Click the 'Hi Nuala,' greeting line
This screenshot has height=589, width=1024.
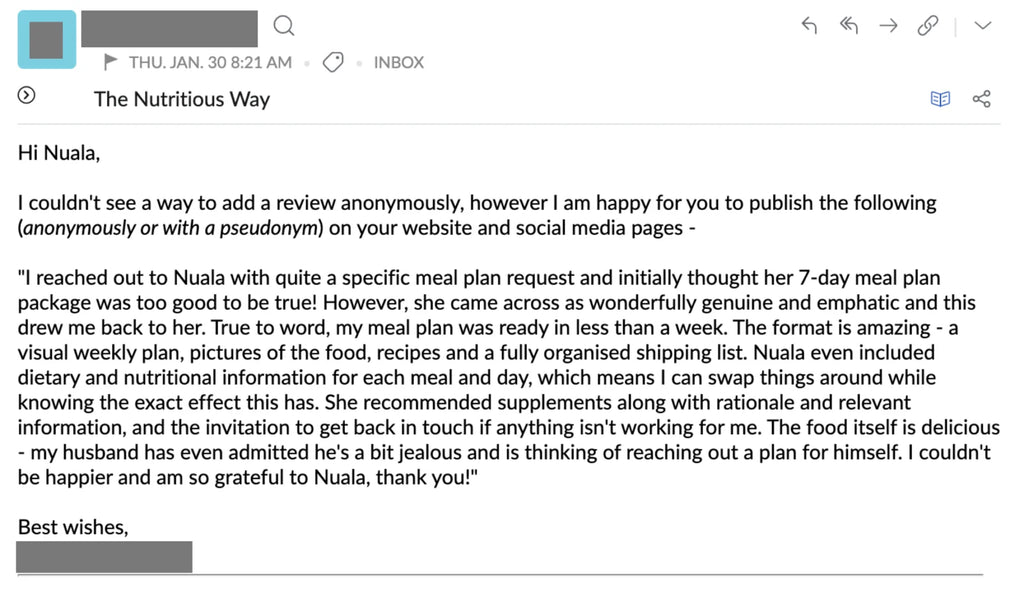[x=59, y=153]
